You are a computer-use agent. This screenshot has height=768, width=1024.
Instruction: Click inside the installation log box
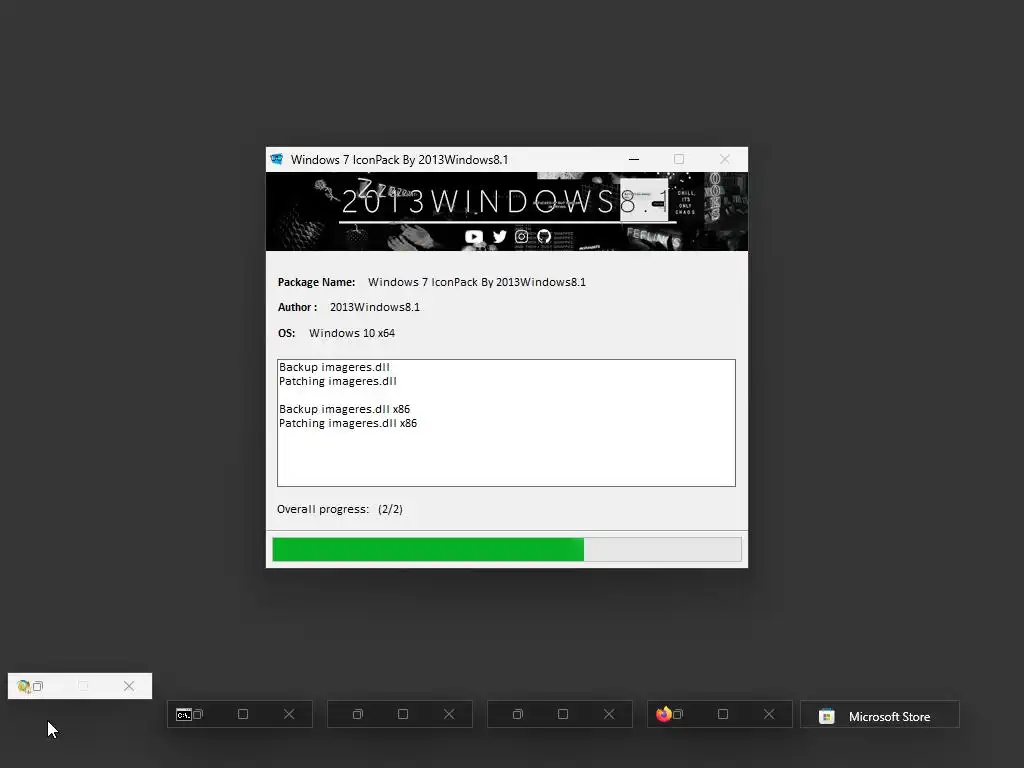pyautogui.click(x=506, y=423)
